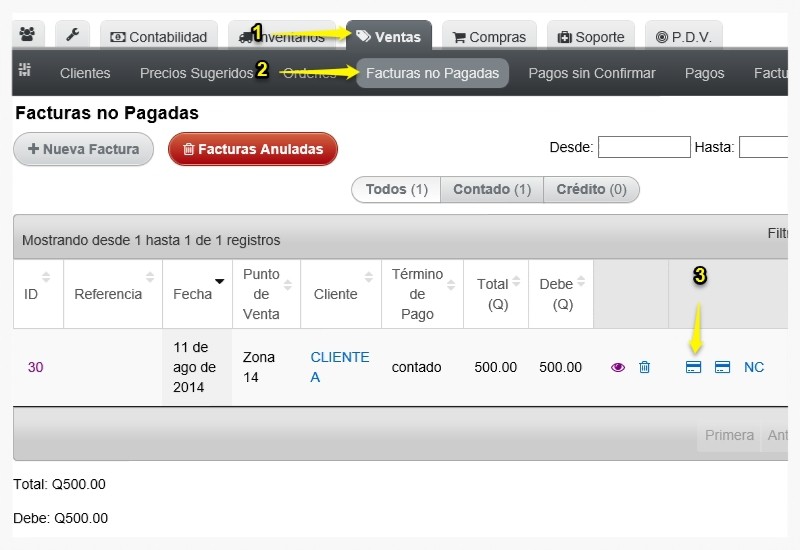Sort by Término de Pago column
800x550 pixels.
[422, 294]
